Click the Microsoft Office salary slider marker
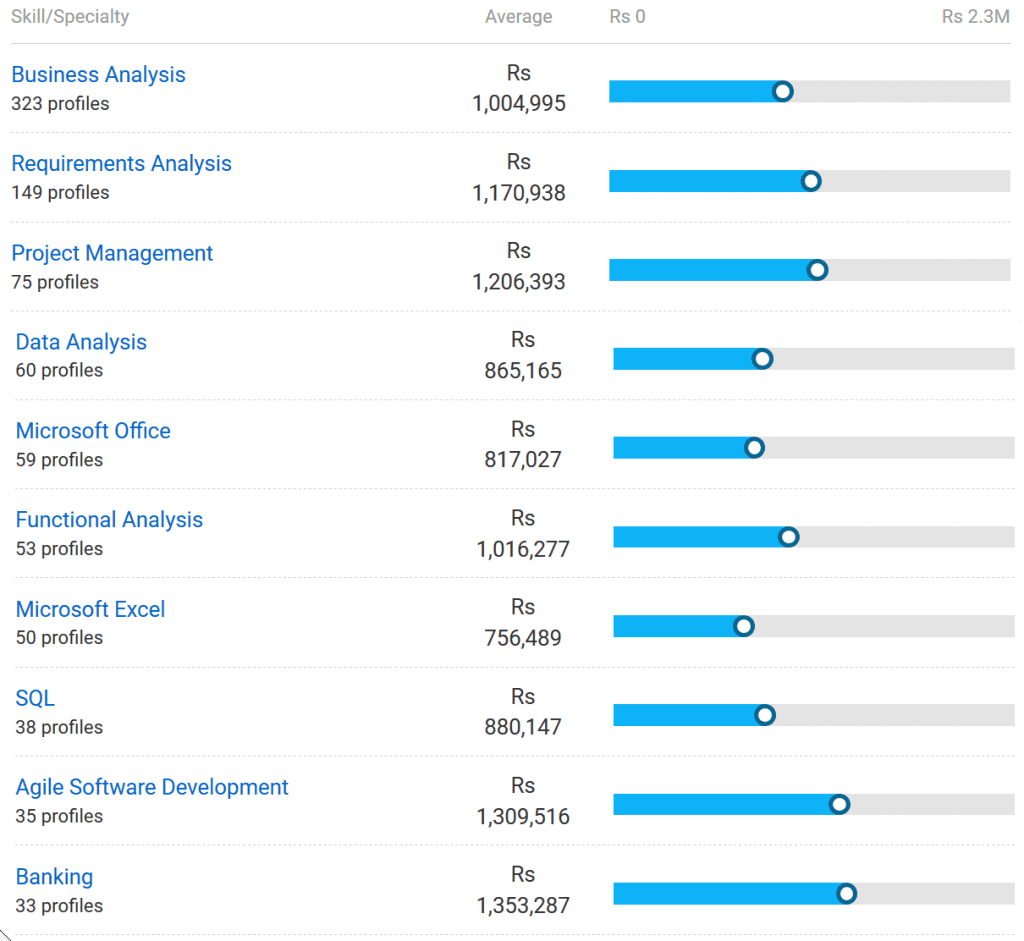Screen dimensions: 1024x941 (x=754, y=448)
